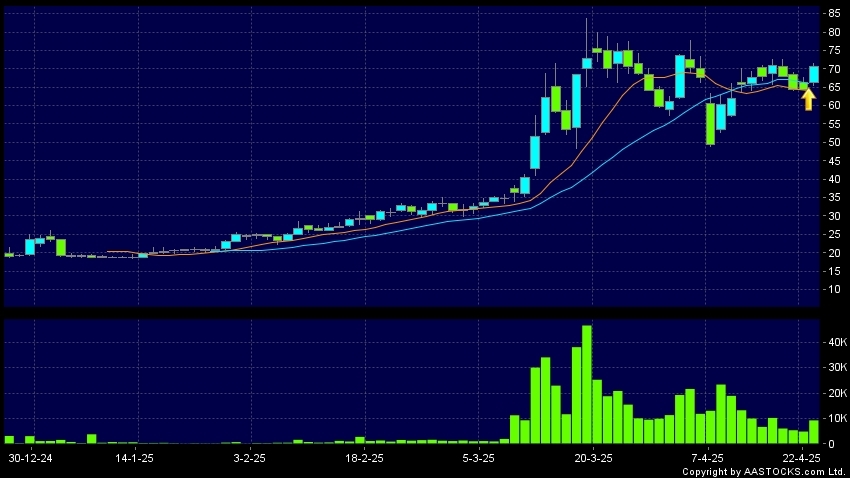This screenshot has width=850, height=478.
Task: Click the 25 price axis label
Action: pos(834,234)
